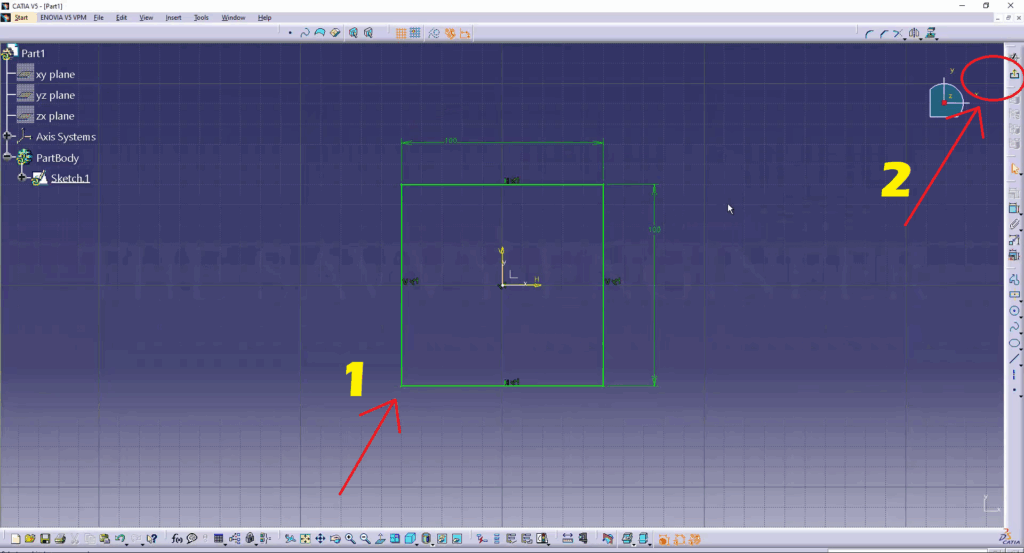Open the Tools menu
Screen dimensions: 1024x553
[201, 18]
